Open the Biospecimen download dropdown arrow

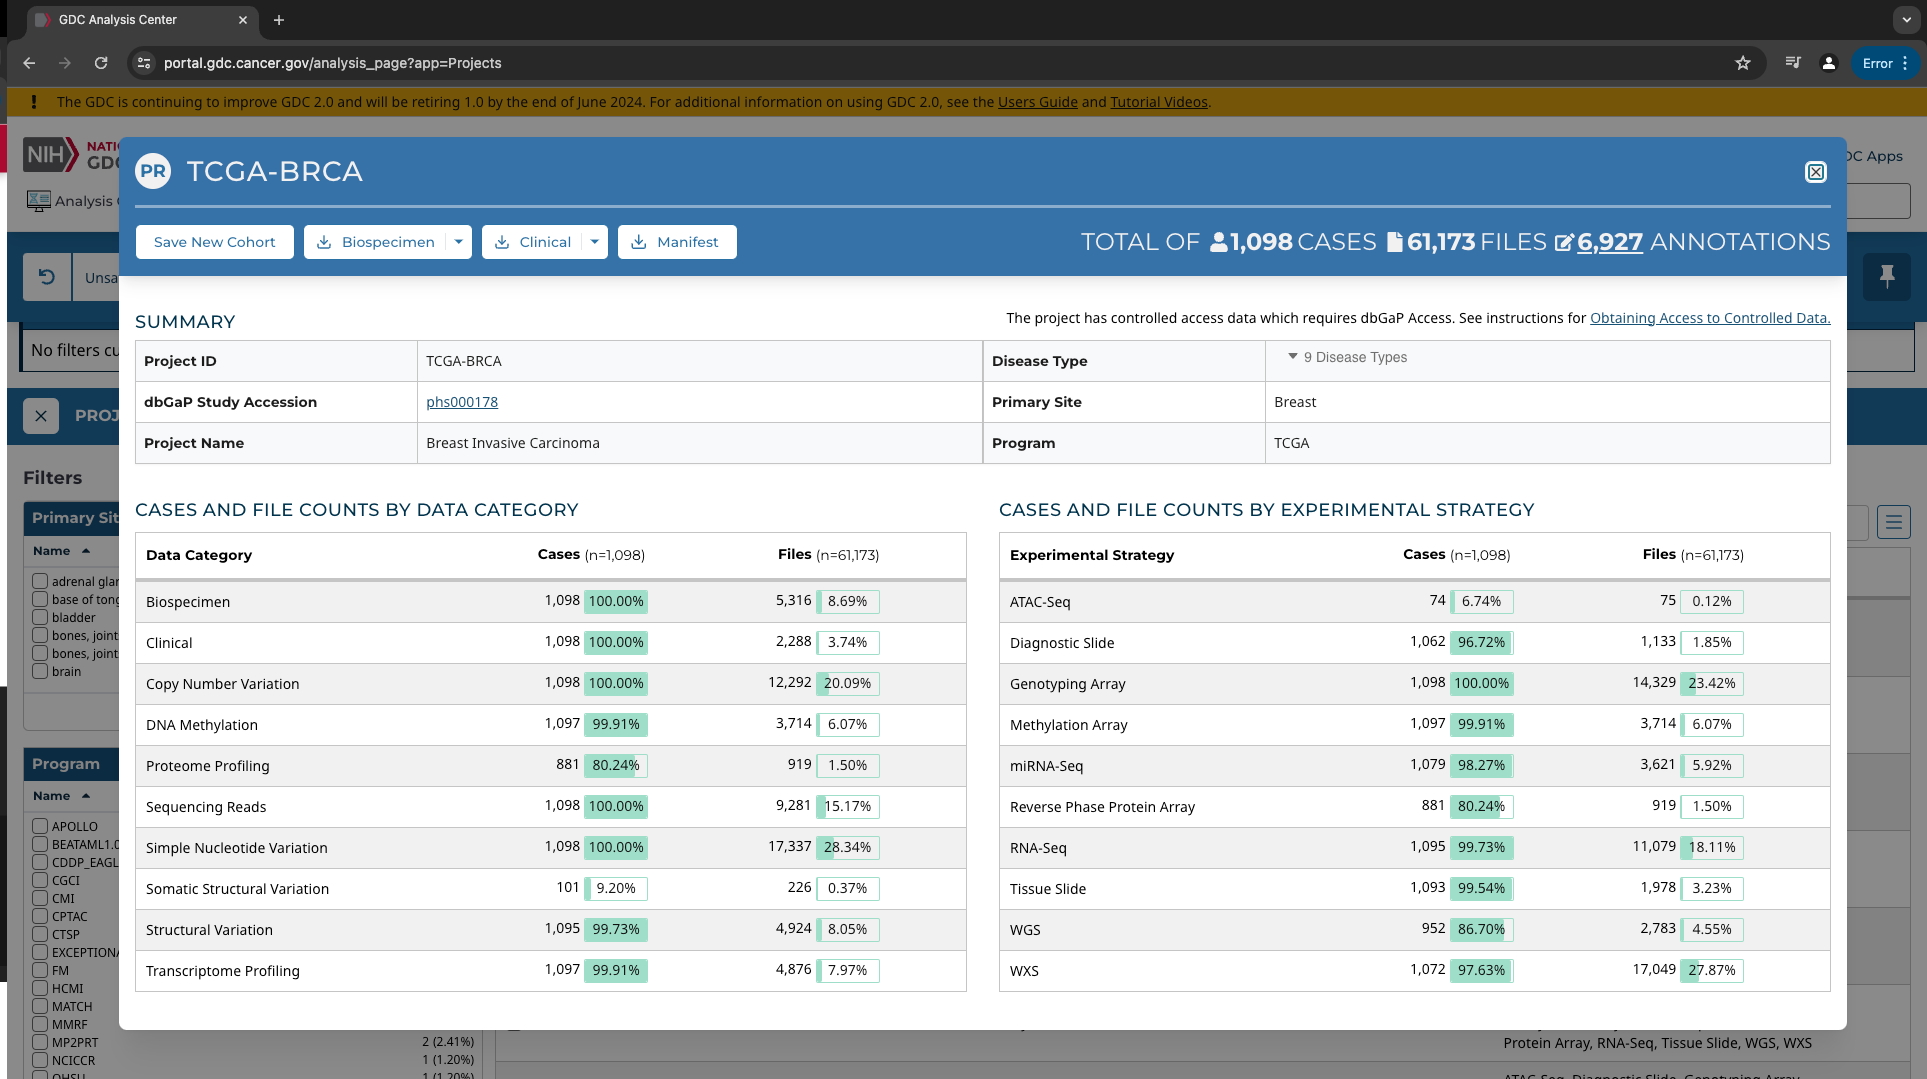pyautogui.click(x=458, y=242)
